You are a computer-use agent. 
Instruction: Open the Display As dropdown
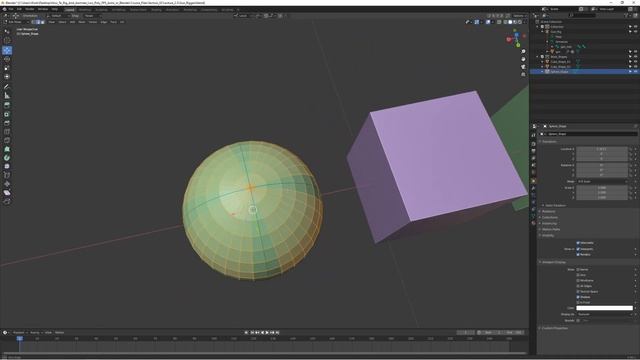604,314
